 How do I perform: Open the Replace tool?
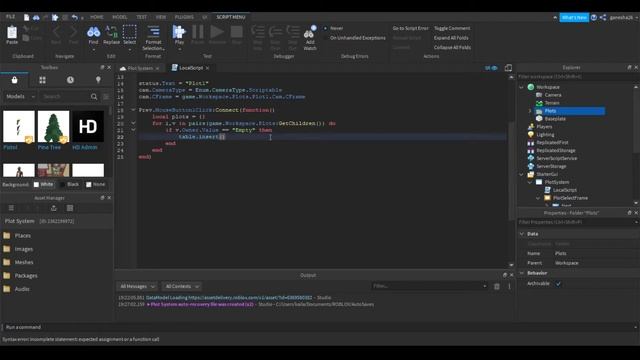111,32
